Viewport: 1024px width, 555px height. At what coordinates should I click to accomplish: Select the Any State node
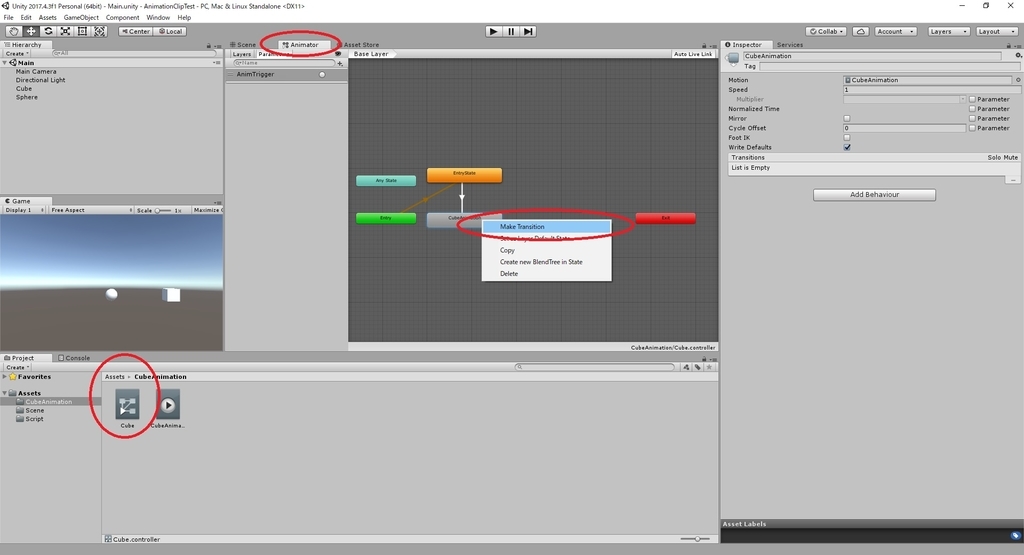click(x=386, y=180)
